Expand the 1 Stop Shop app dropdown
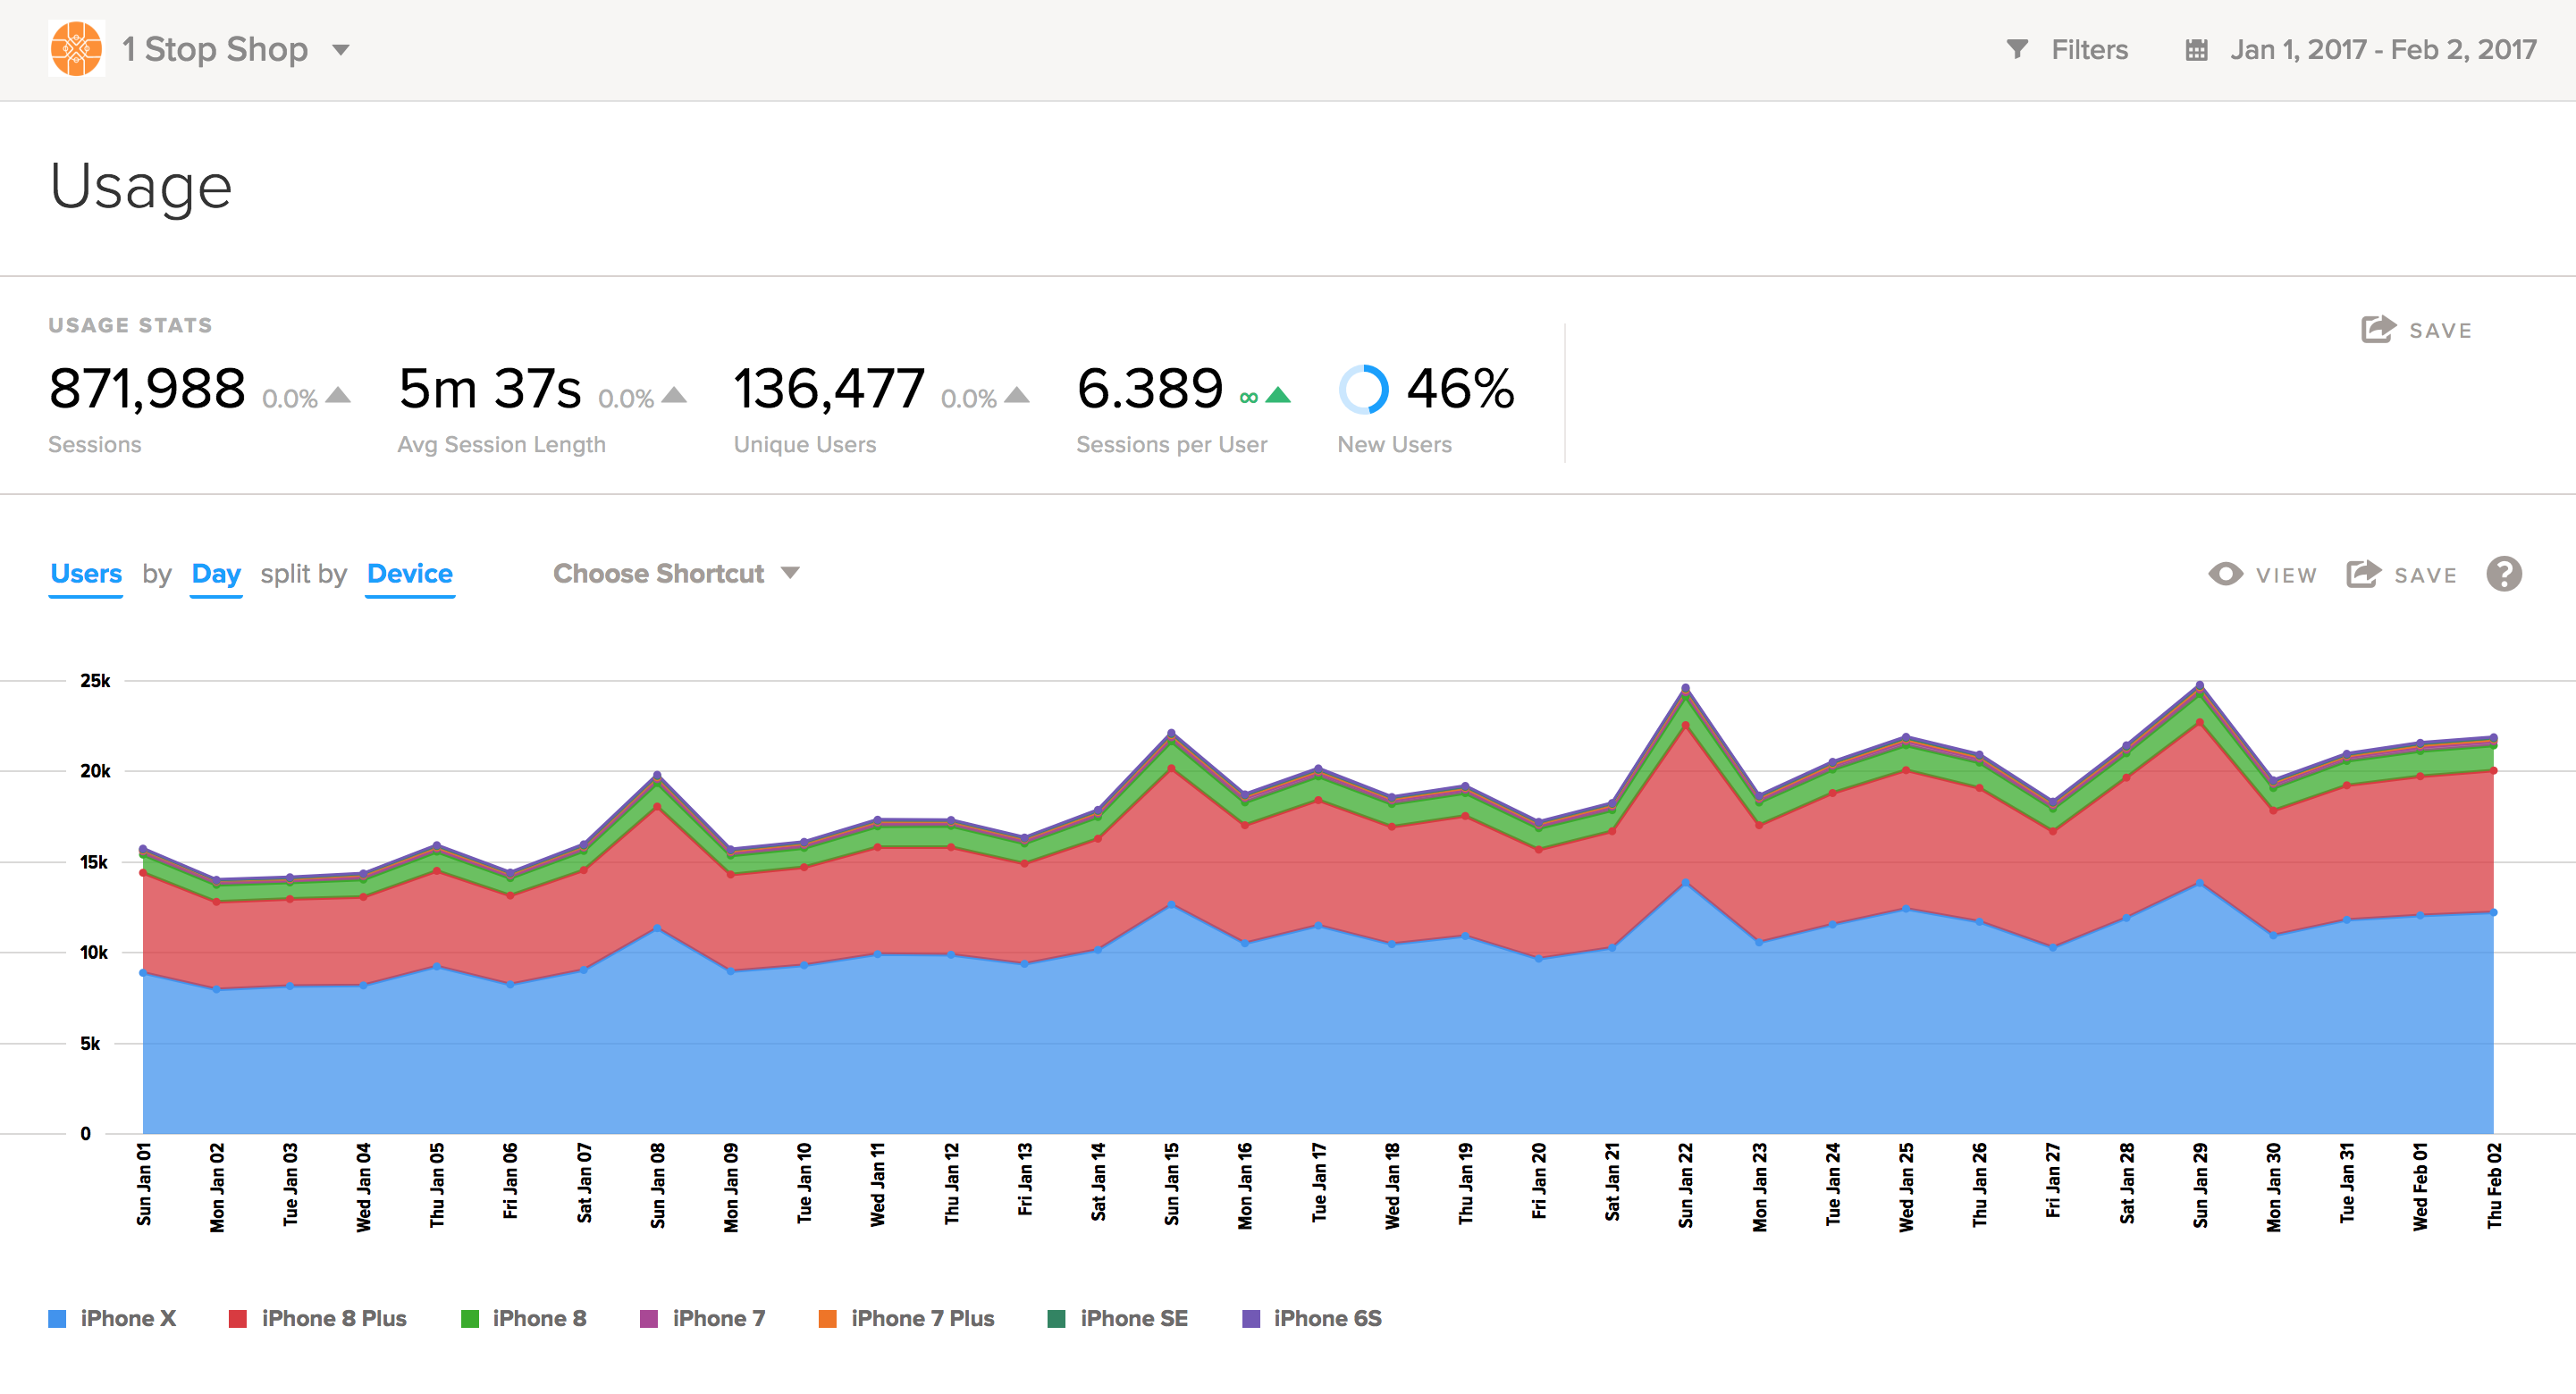The image size is (2576, 1394). coord(341,49)
